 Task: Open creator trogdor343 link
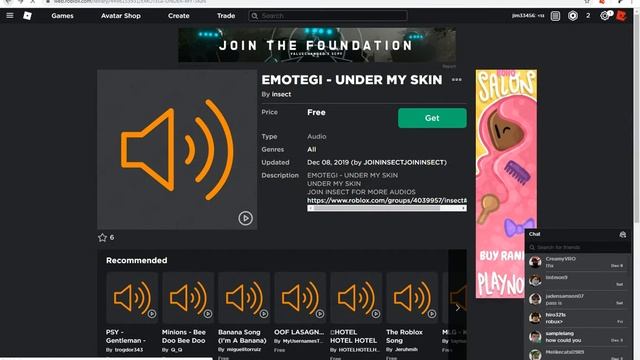[129, 350]
